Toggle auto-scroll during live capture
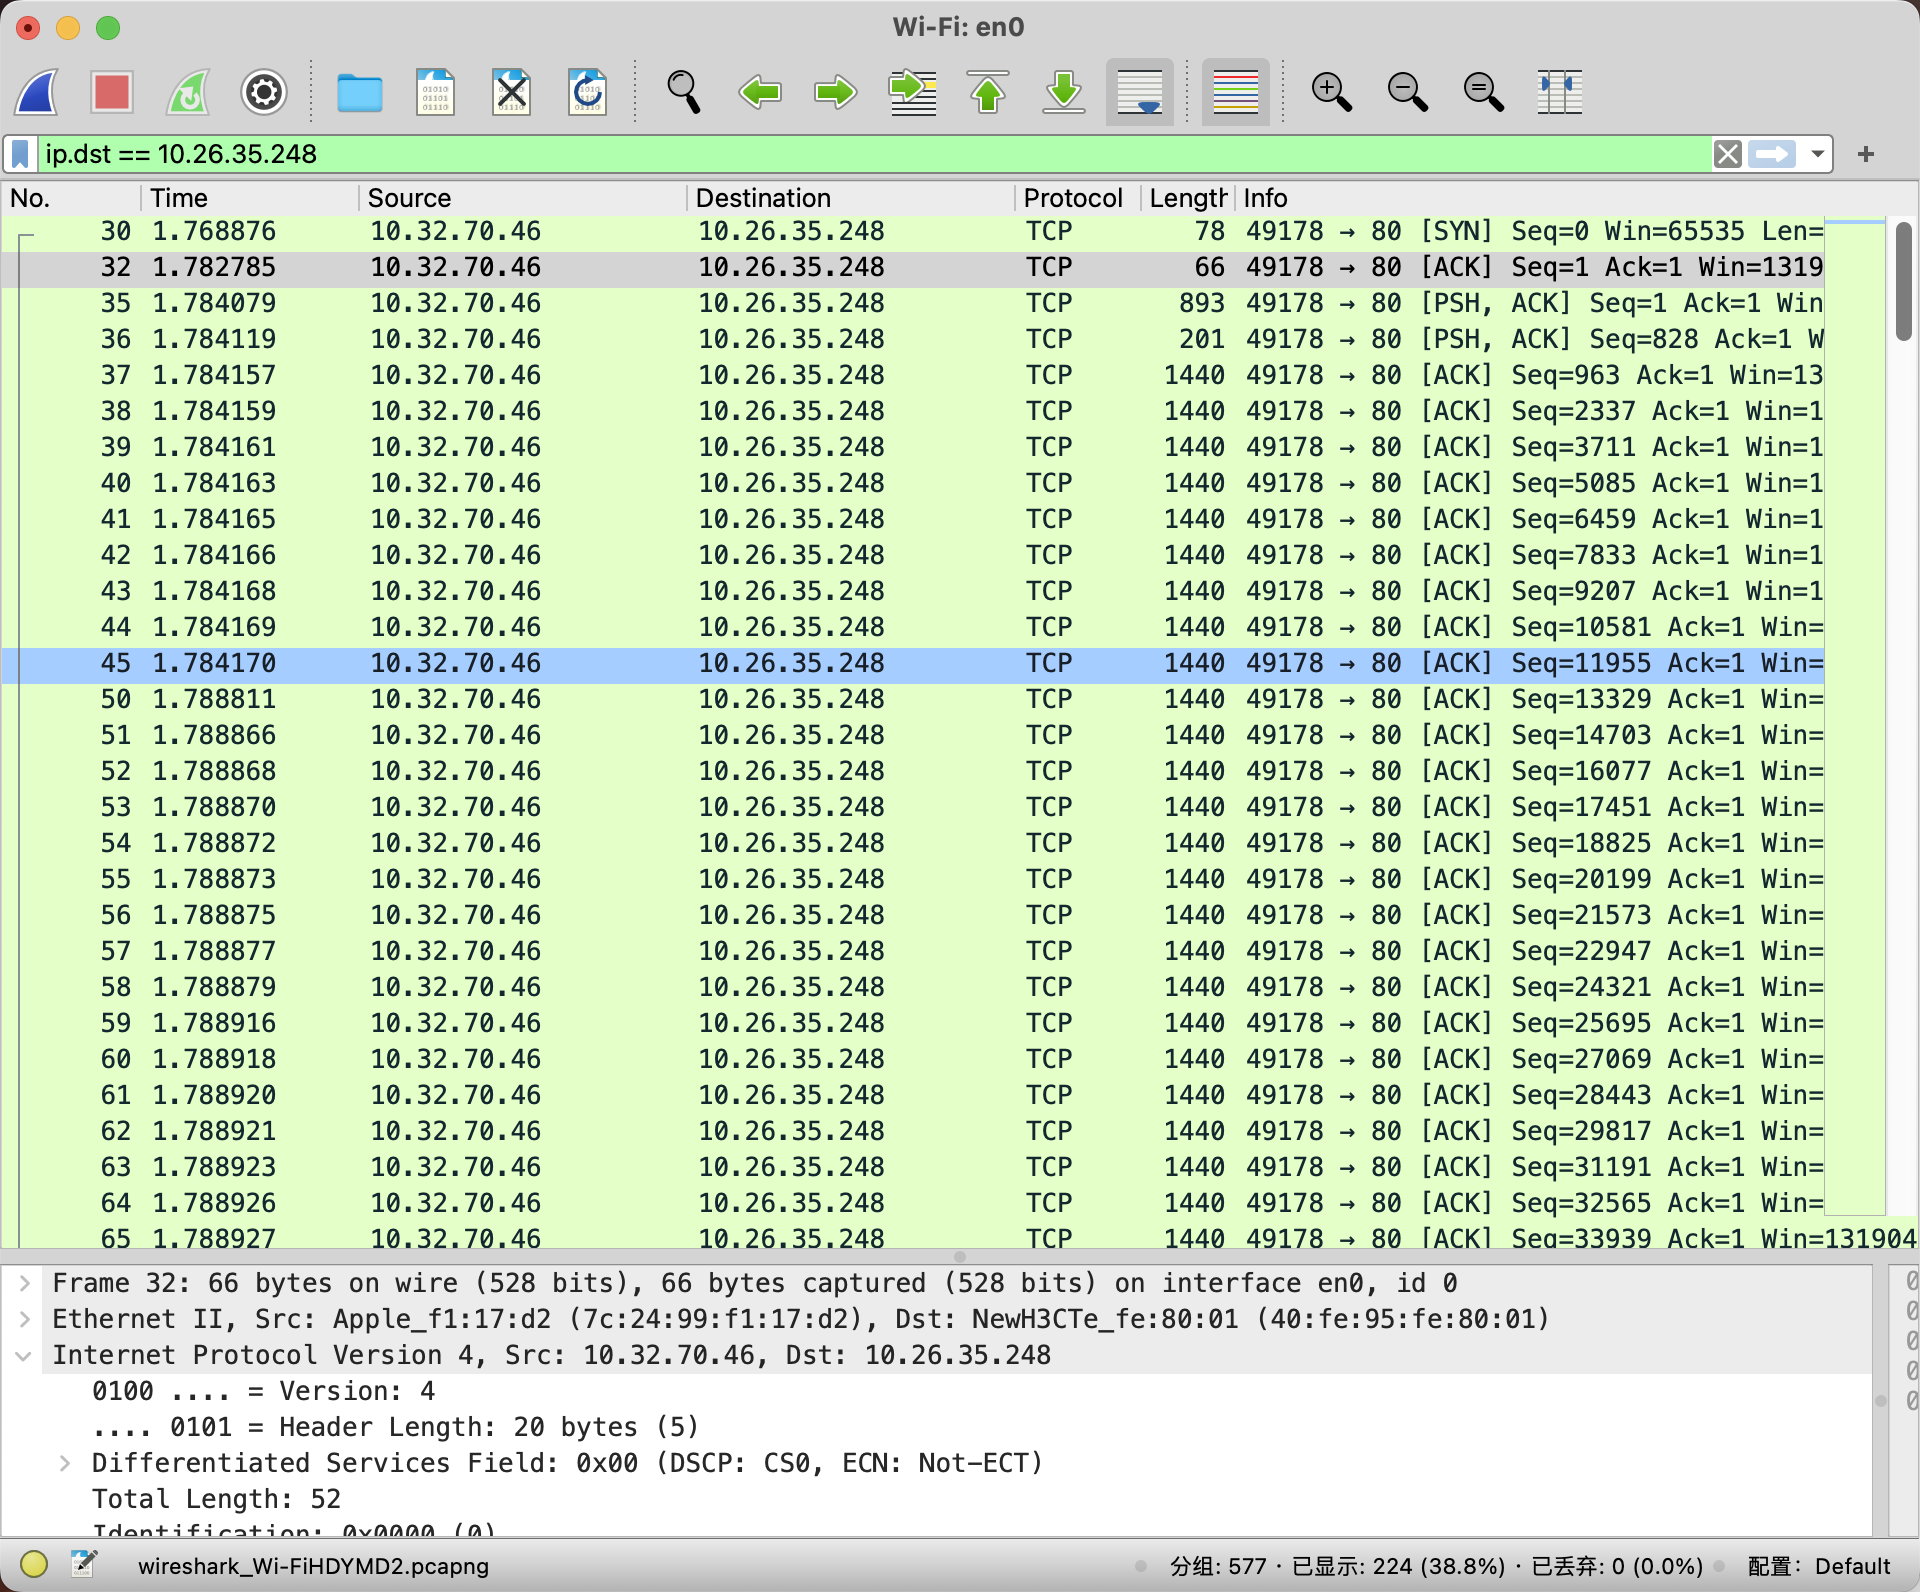The image size is (1920, 1592). pyautogui.click(x=1140, y=92)
